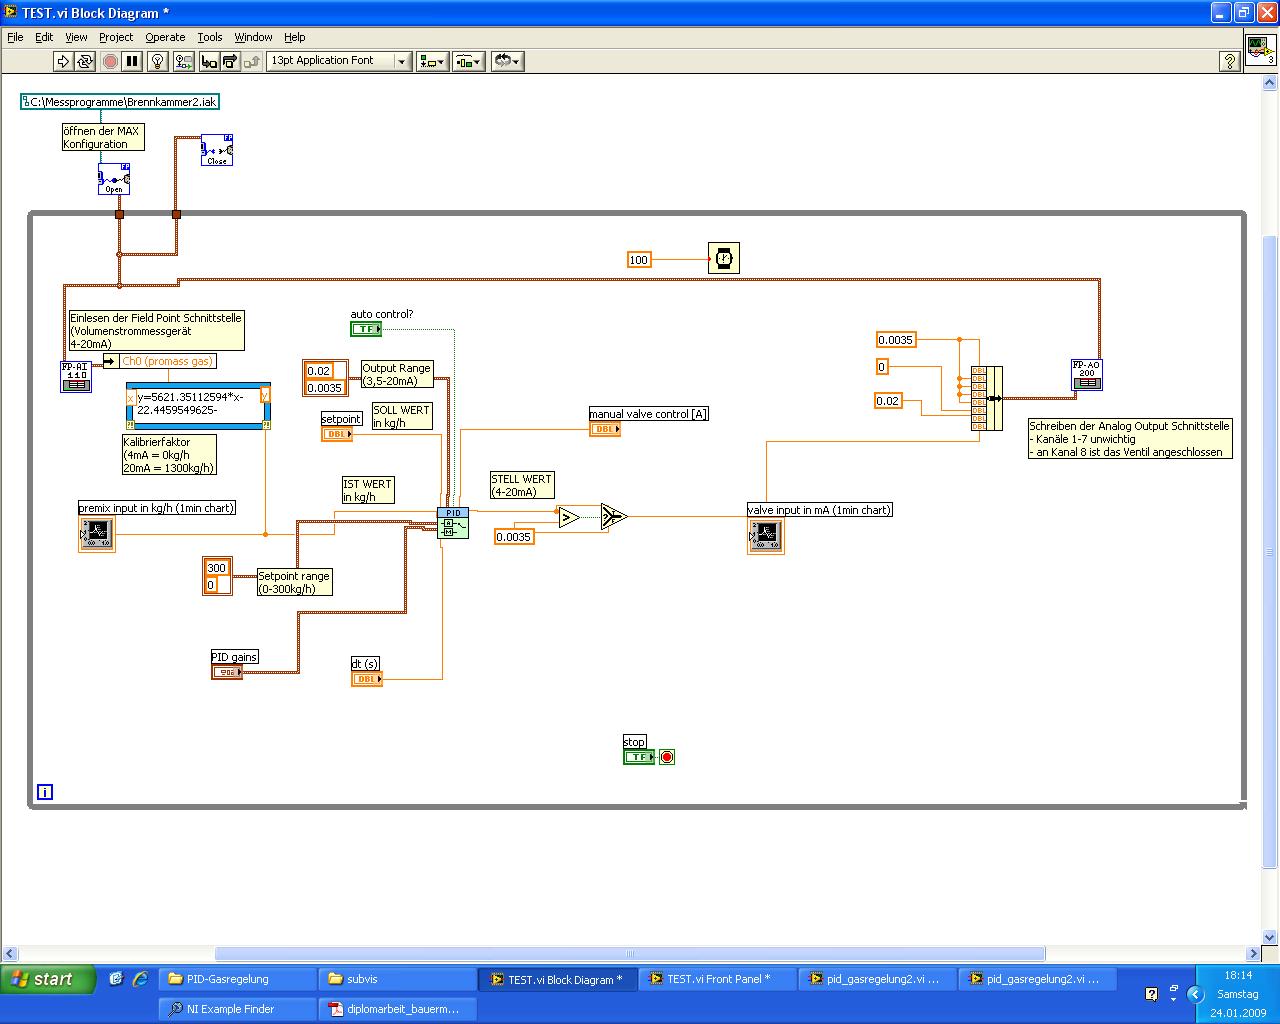Open the Tools menu
The image size is (1280, 1024).
(210, 37)
